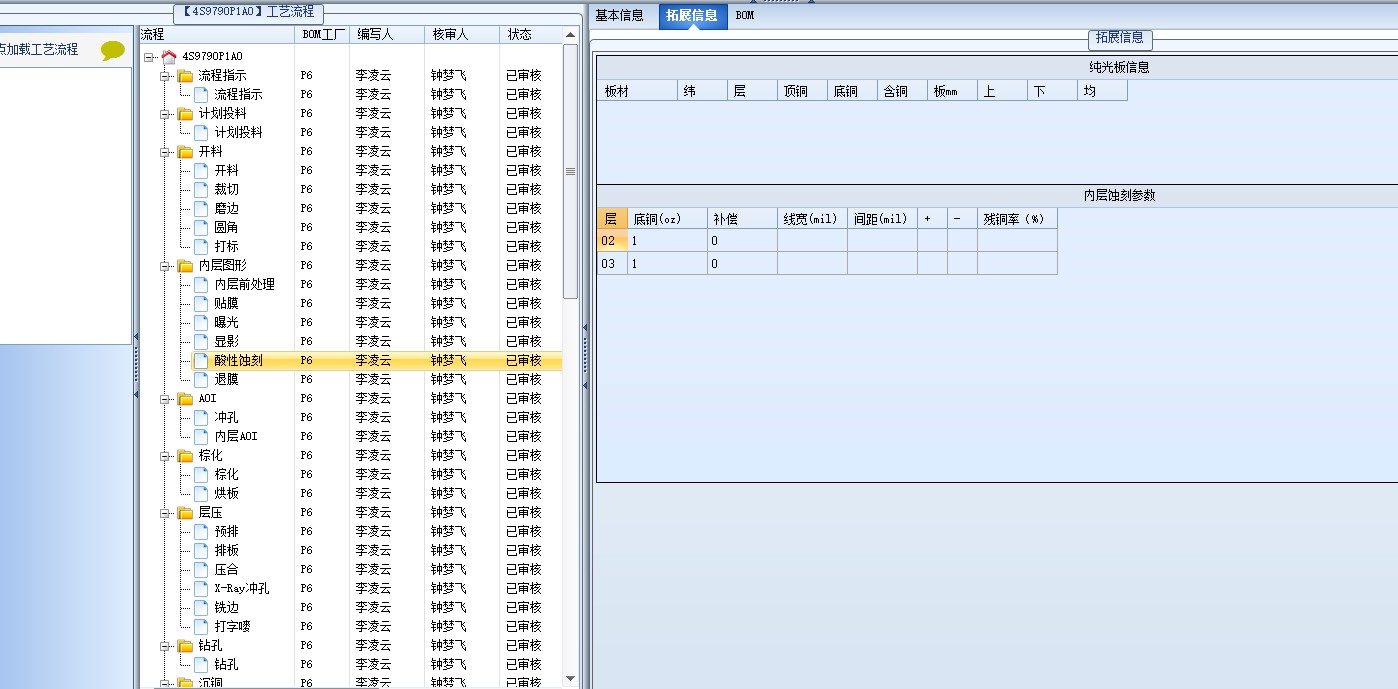This screenshot has height=689, width=1398.
Task: Click the folder icon next to 棕化
Action: pos(185,456)
